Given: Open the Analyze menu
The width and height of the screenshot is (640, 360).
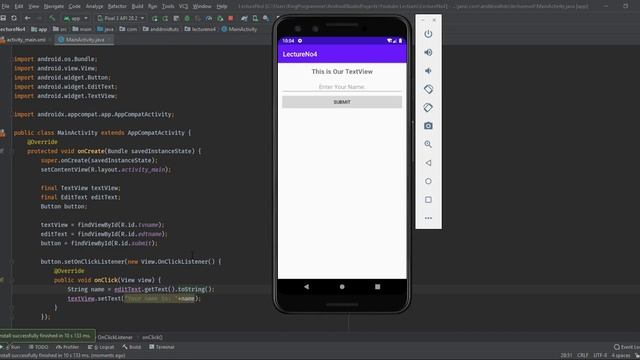Looking at the screenshot, I should (94, 6).
